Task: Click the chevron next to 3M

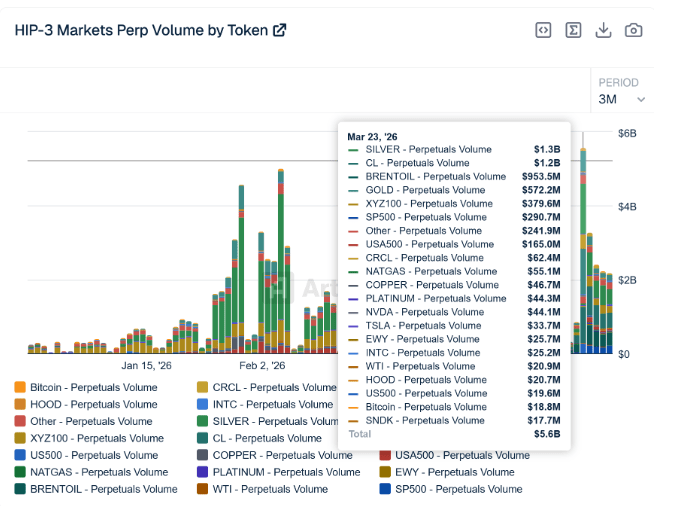Action: point(641,100)
